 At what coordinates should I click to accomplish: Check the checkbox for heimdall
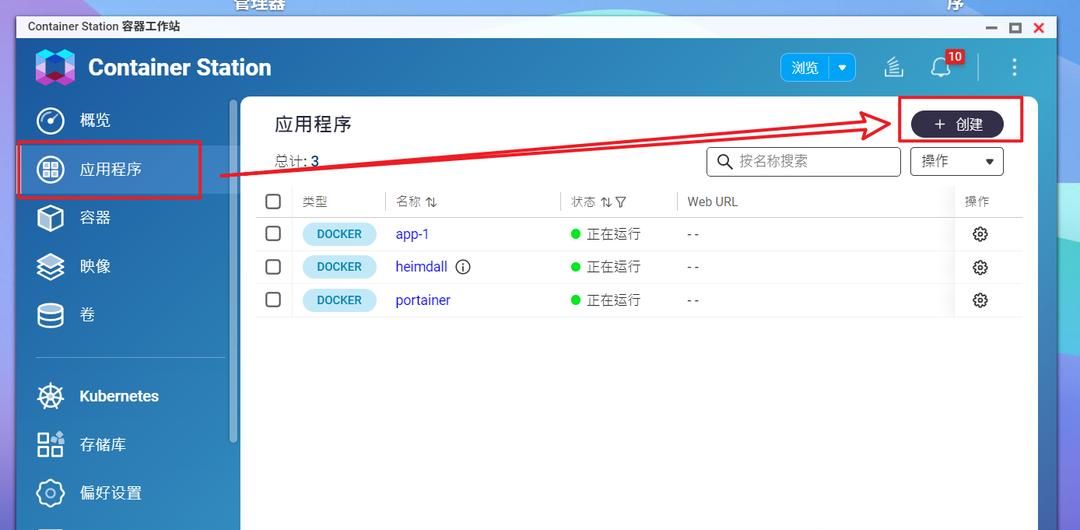273,267
